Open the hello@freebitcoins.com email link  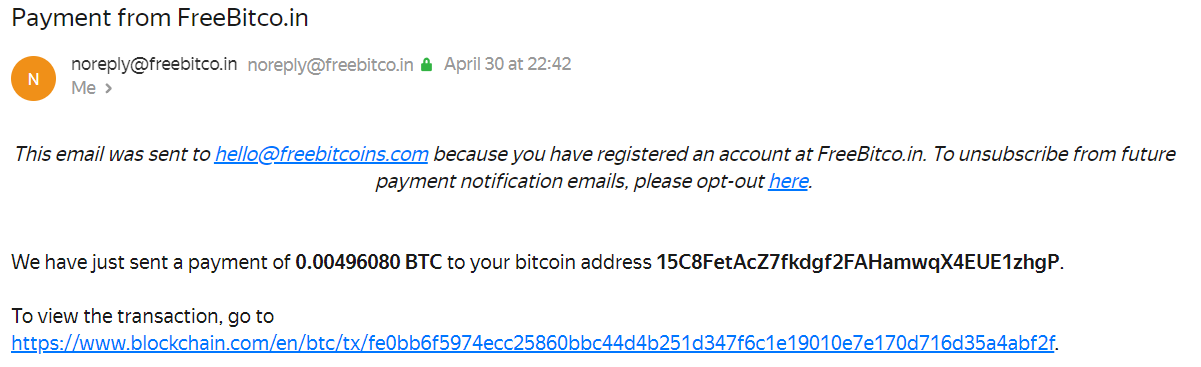pyautogui.click(x=321, y=155)
